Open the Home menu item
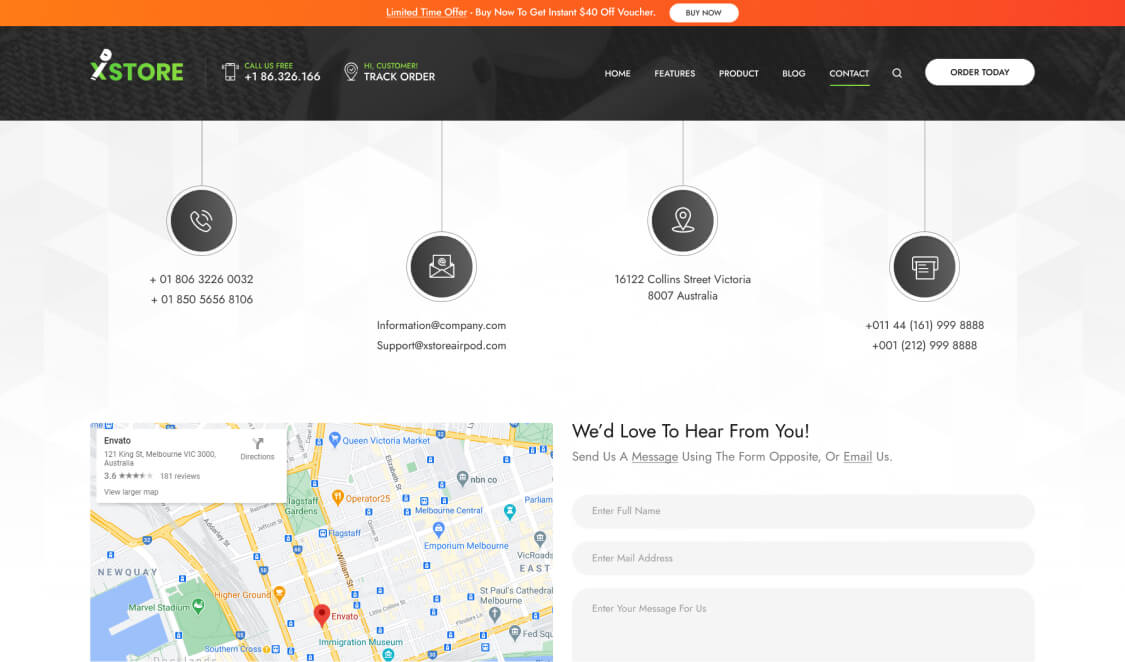 click(x=617, y=73)
